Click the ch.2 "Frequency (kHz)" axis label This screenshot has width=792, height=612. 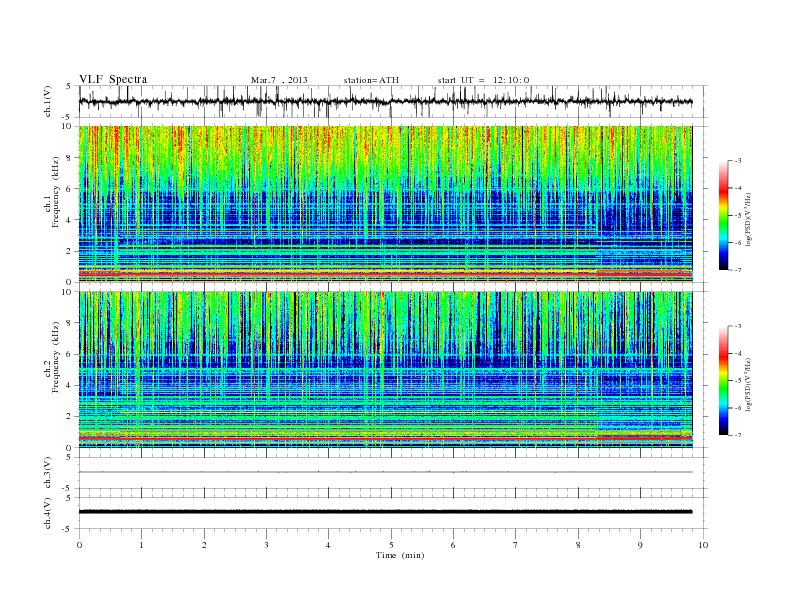click(56, 357)
